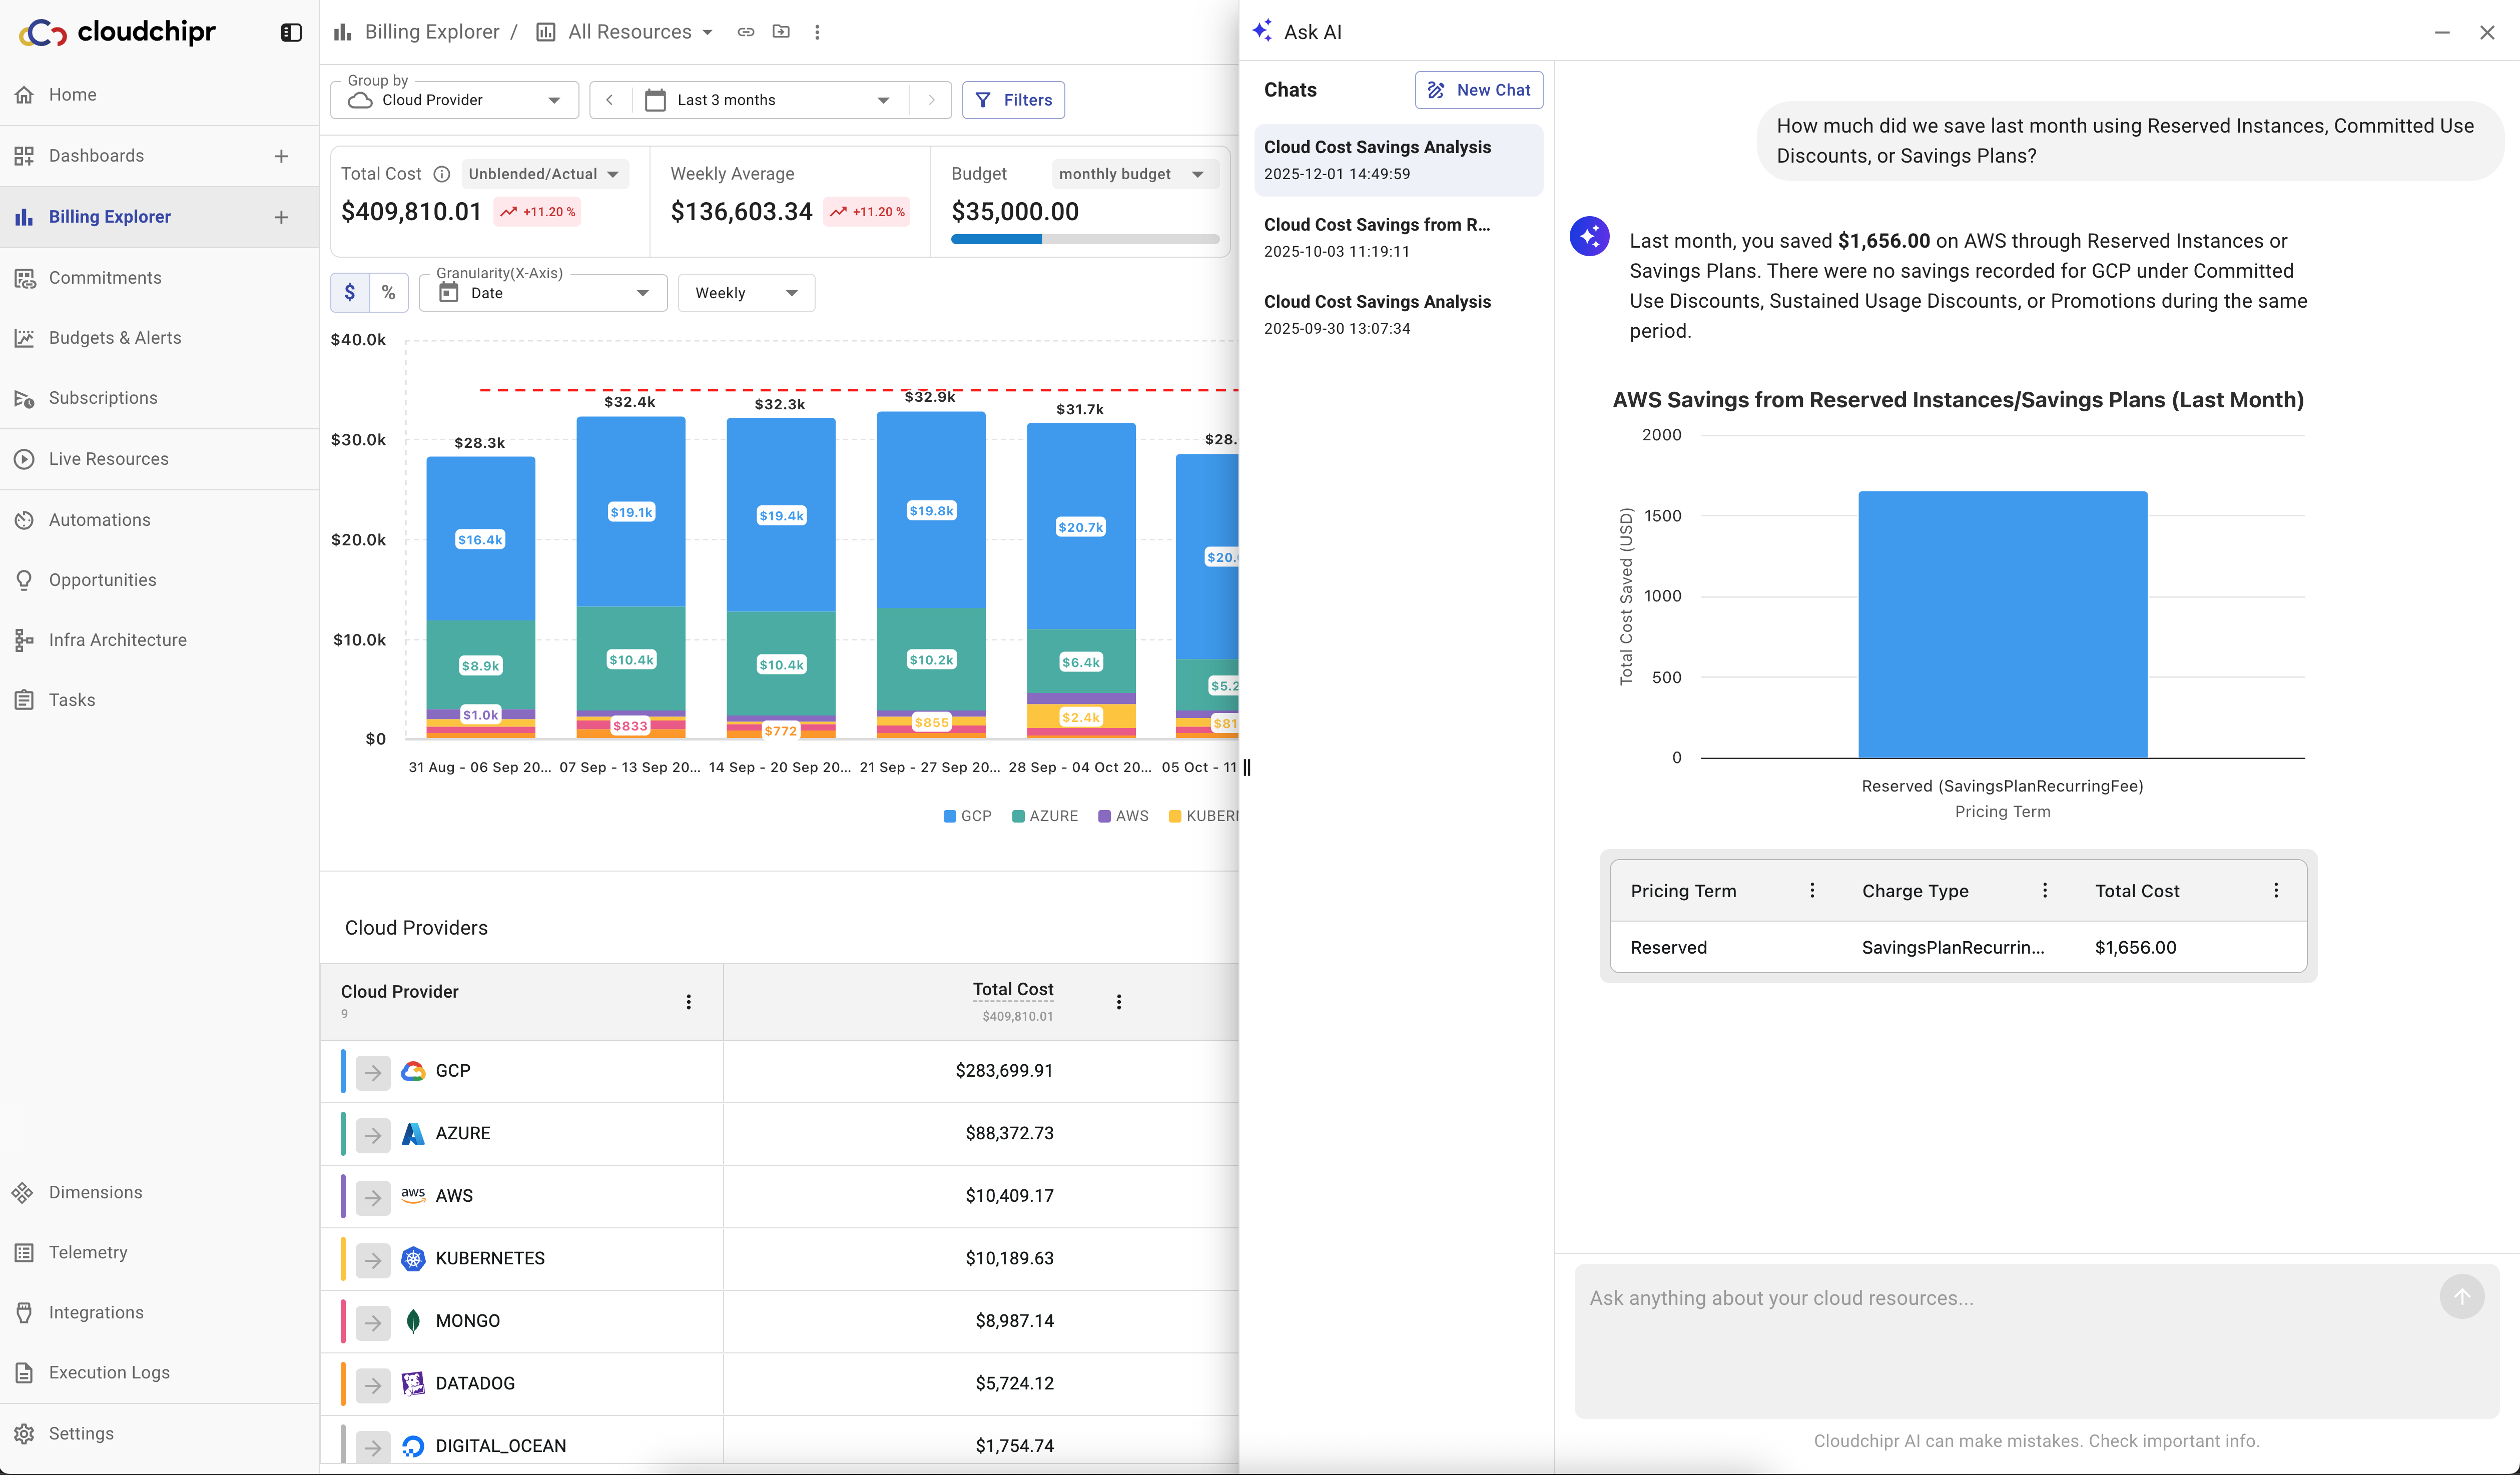The image size is (2520, 1475).
Task: Switch chart to percentage view
Action: tap(388, 293)
